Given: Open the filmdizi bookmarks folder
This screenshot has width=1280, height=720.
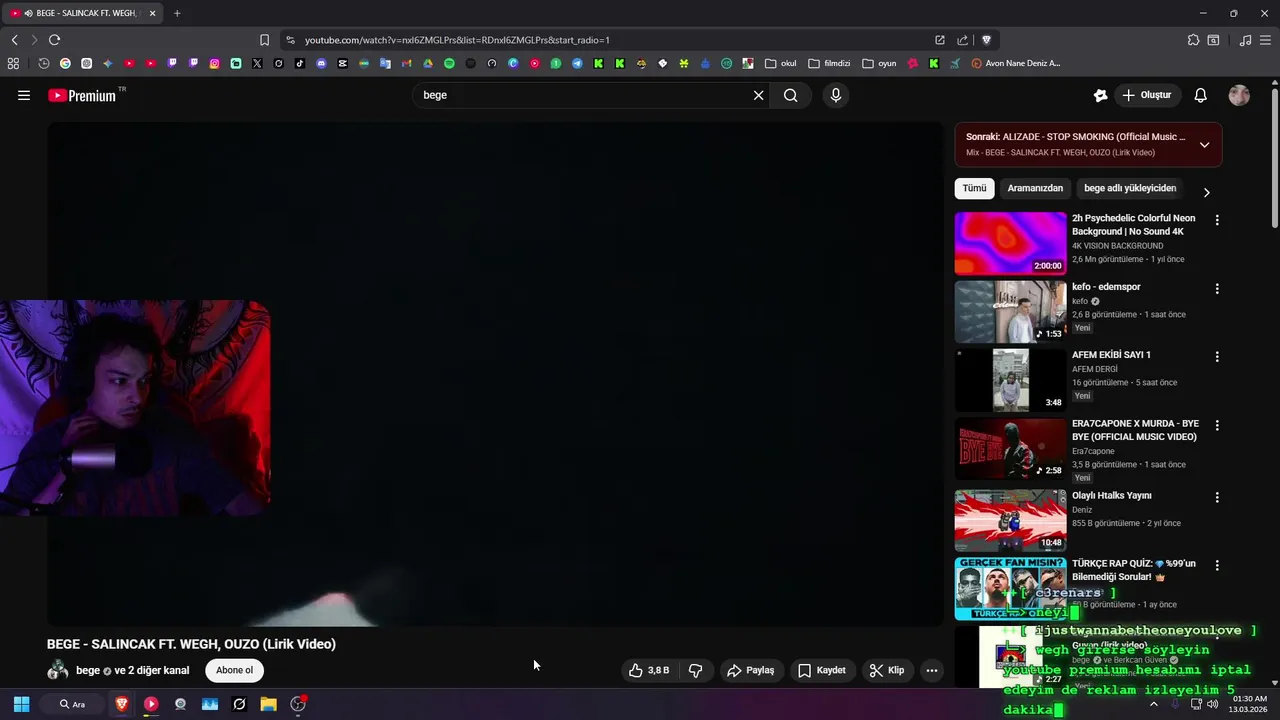Looking at the screenshot, I should point(829,63).
